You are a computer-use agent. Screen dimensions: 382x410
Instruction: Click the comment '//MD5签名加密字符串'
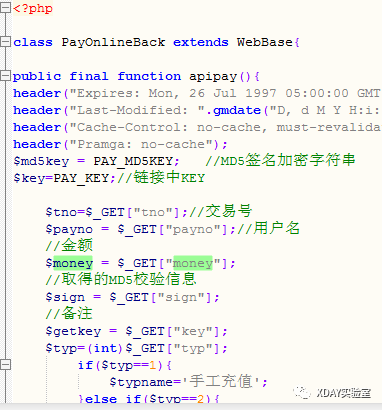click(x=280, y=160)
